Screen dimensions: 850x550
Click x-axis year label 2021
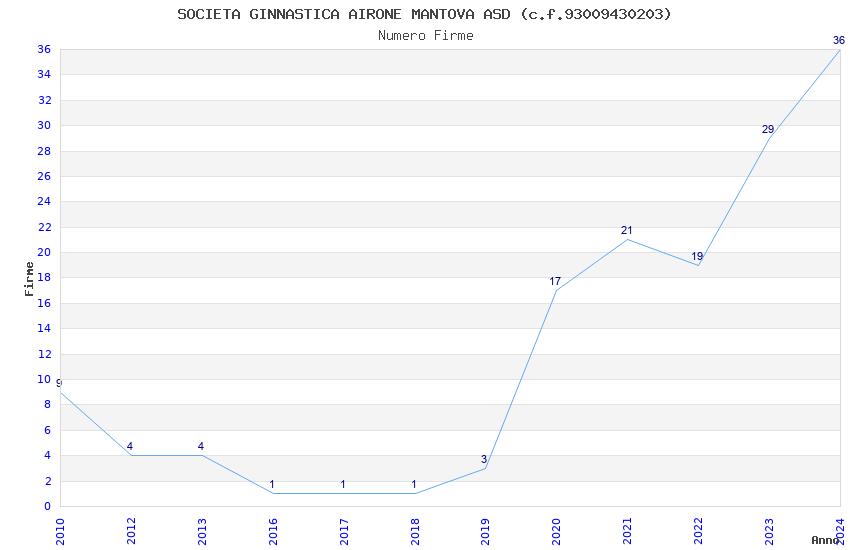tap(627, 532)
